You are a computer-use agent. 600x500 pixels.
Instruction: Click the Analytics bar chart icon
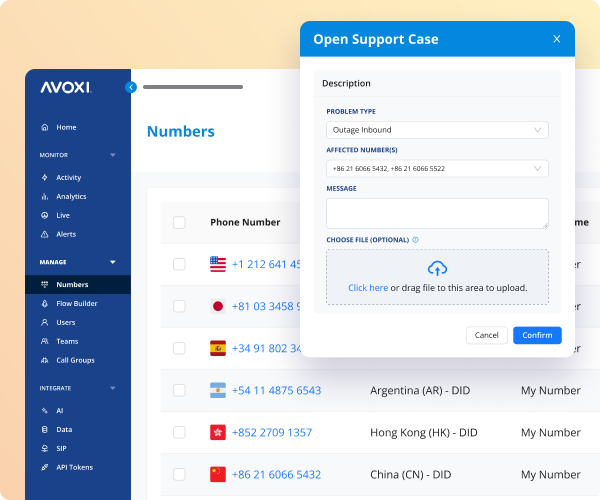[45, 197]
